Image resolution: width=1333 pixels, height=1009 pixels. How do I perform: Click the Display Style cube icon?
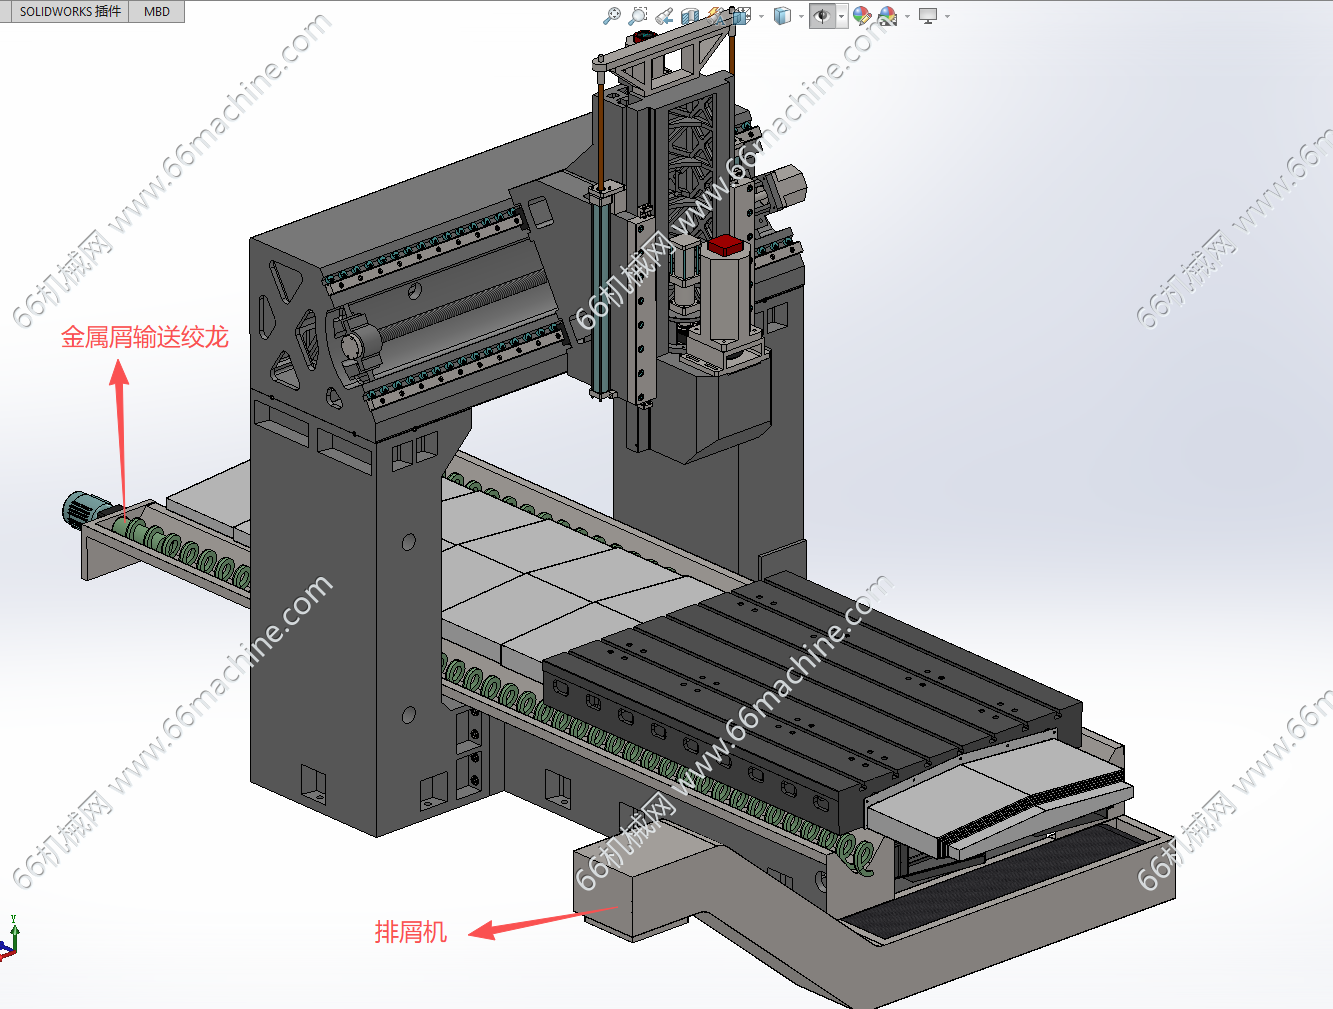point(783,16)
